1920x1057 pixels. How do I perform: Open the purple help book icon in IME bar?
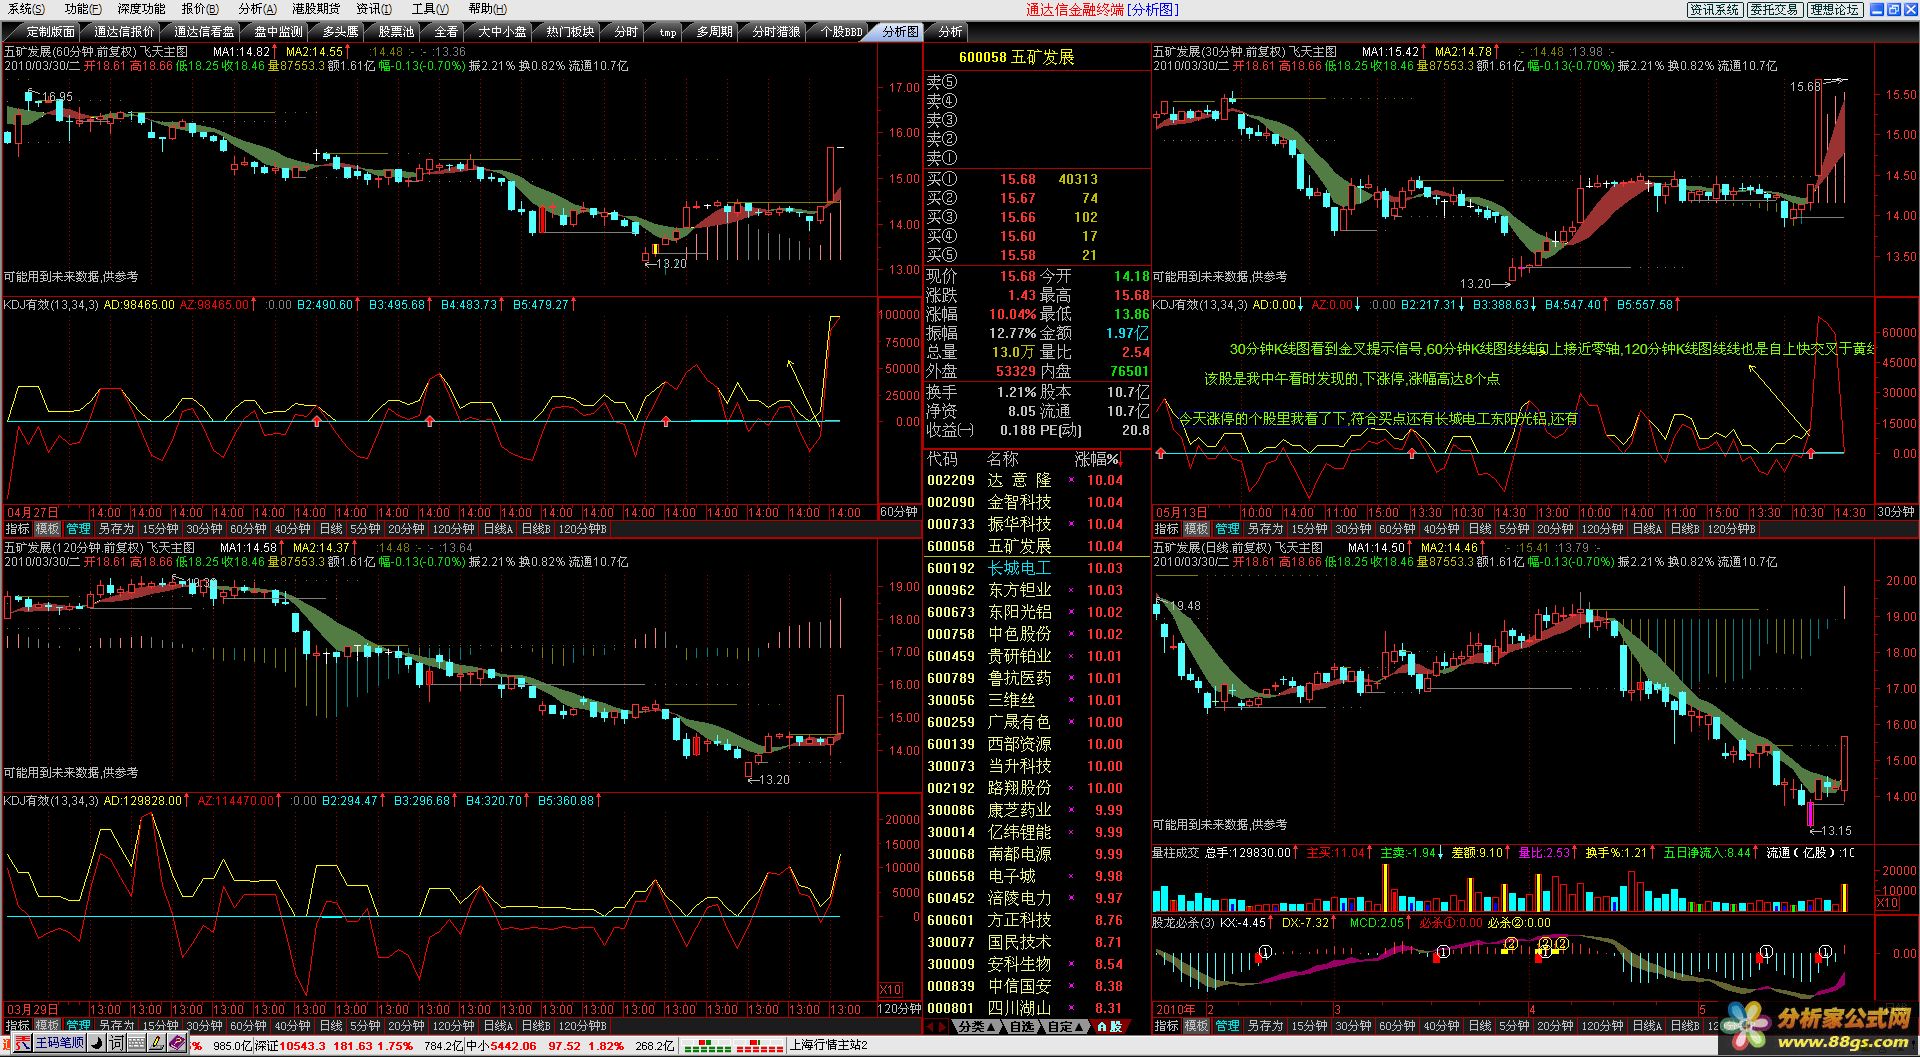pos(176,1043)
